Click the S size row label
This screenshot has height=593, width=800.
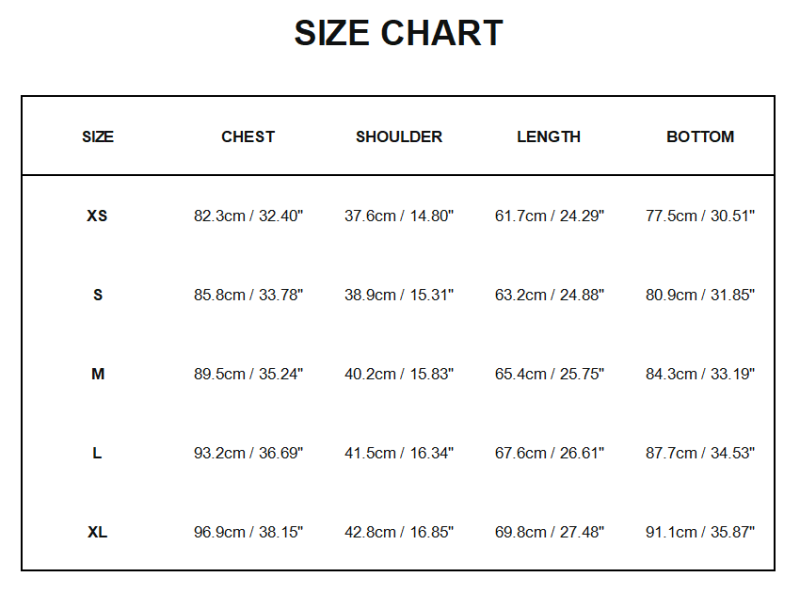(x=97, y=295)
